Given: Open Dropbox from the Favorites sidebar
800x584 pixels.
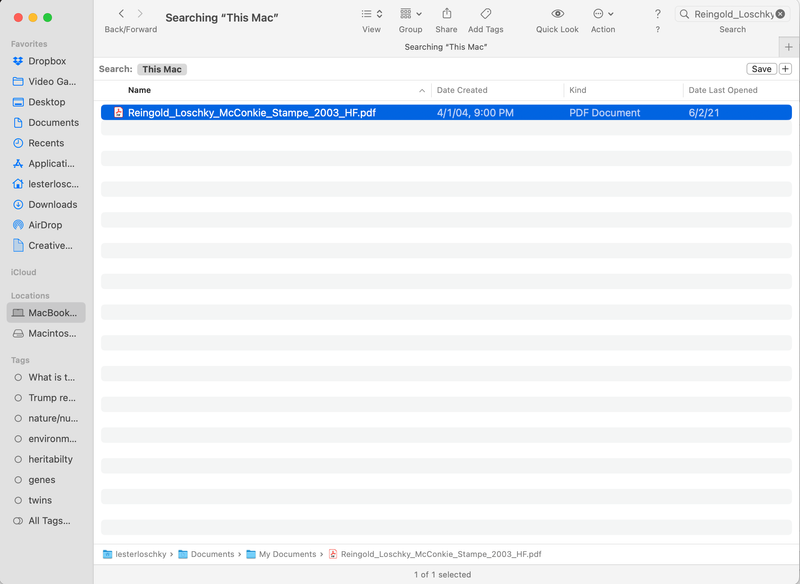Looking at the screenshot, I should [46, 61].
